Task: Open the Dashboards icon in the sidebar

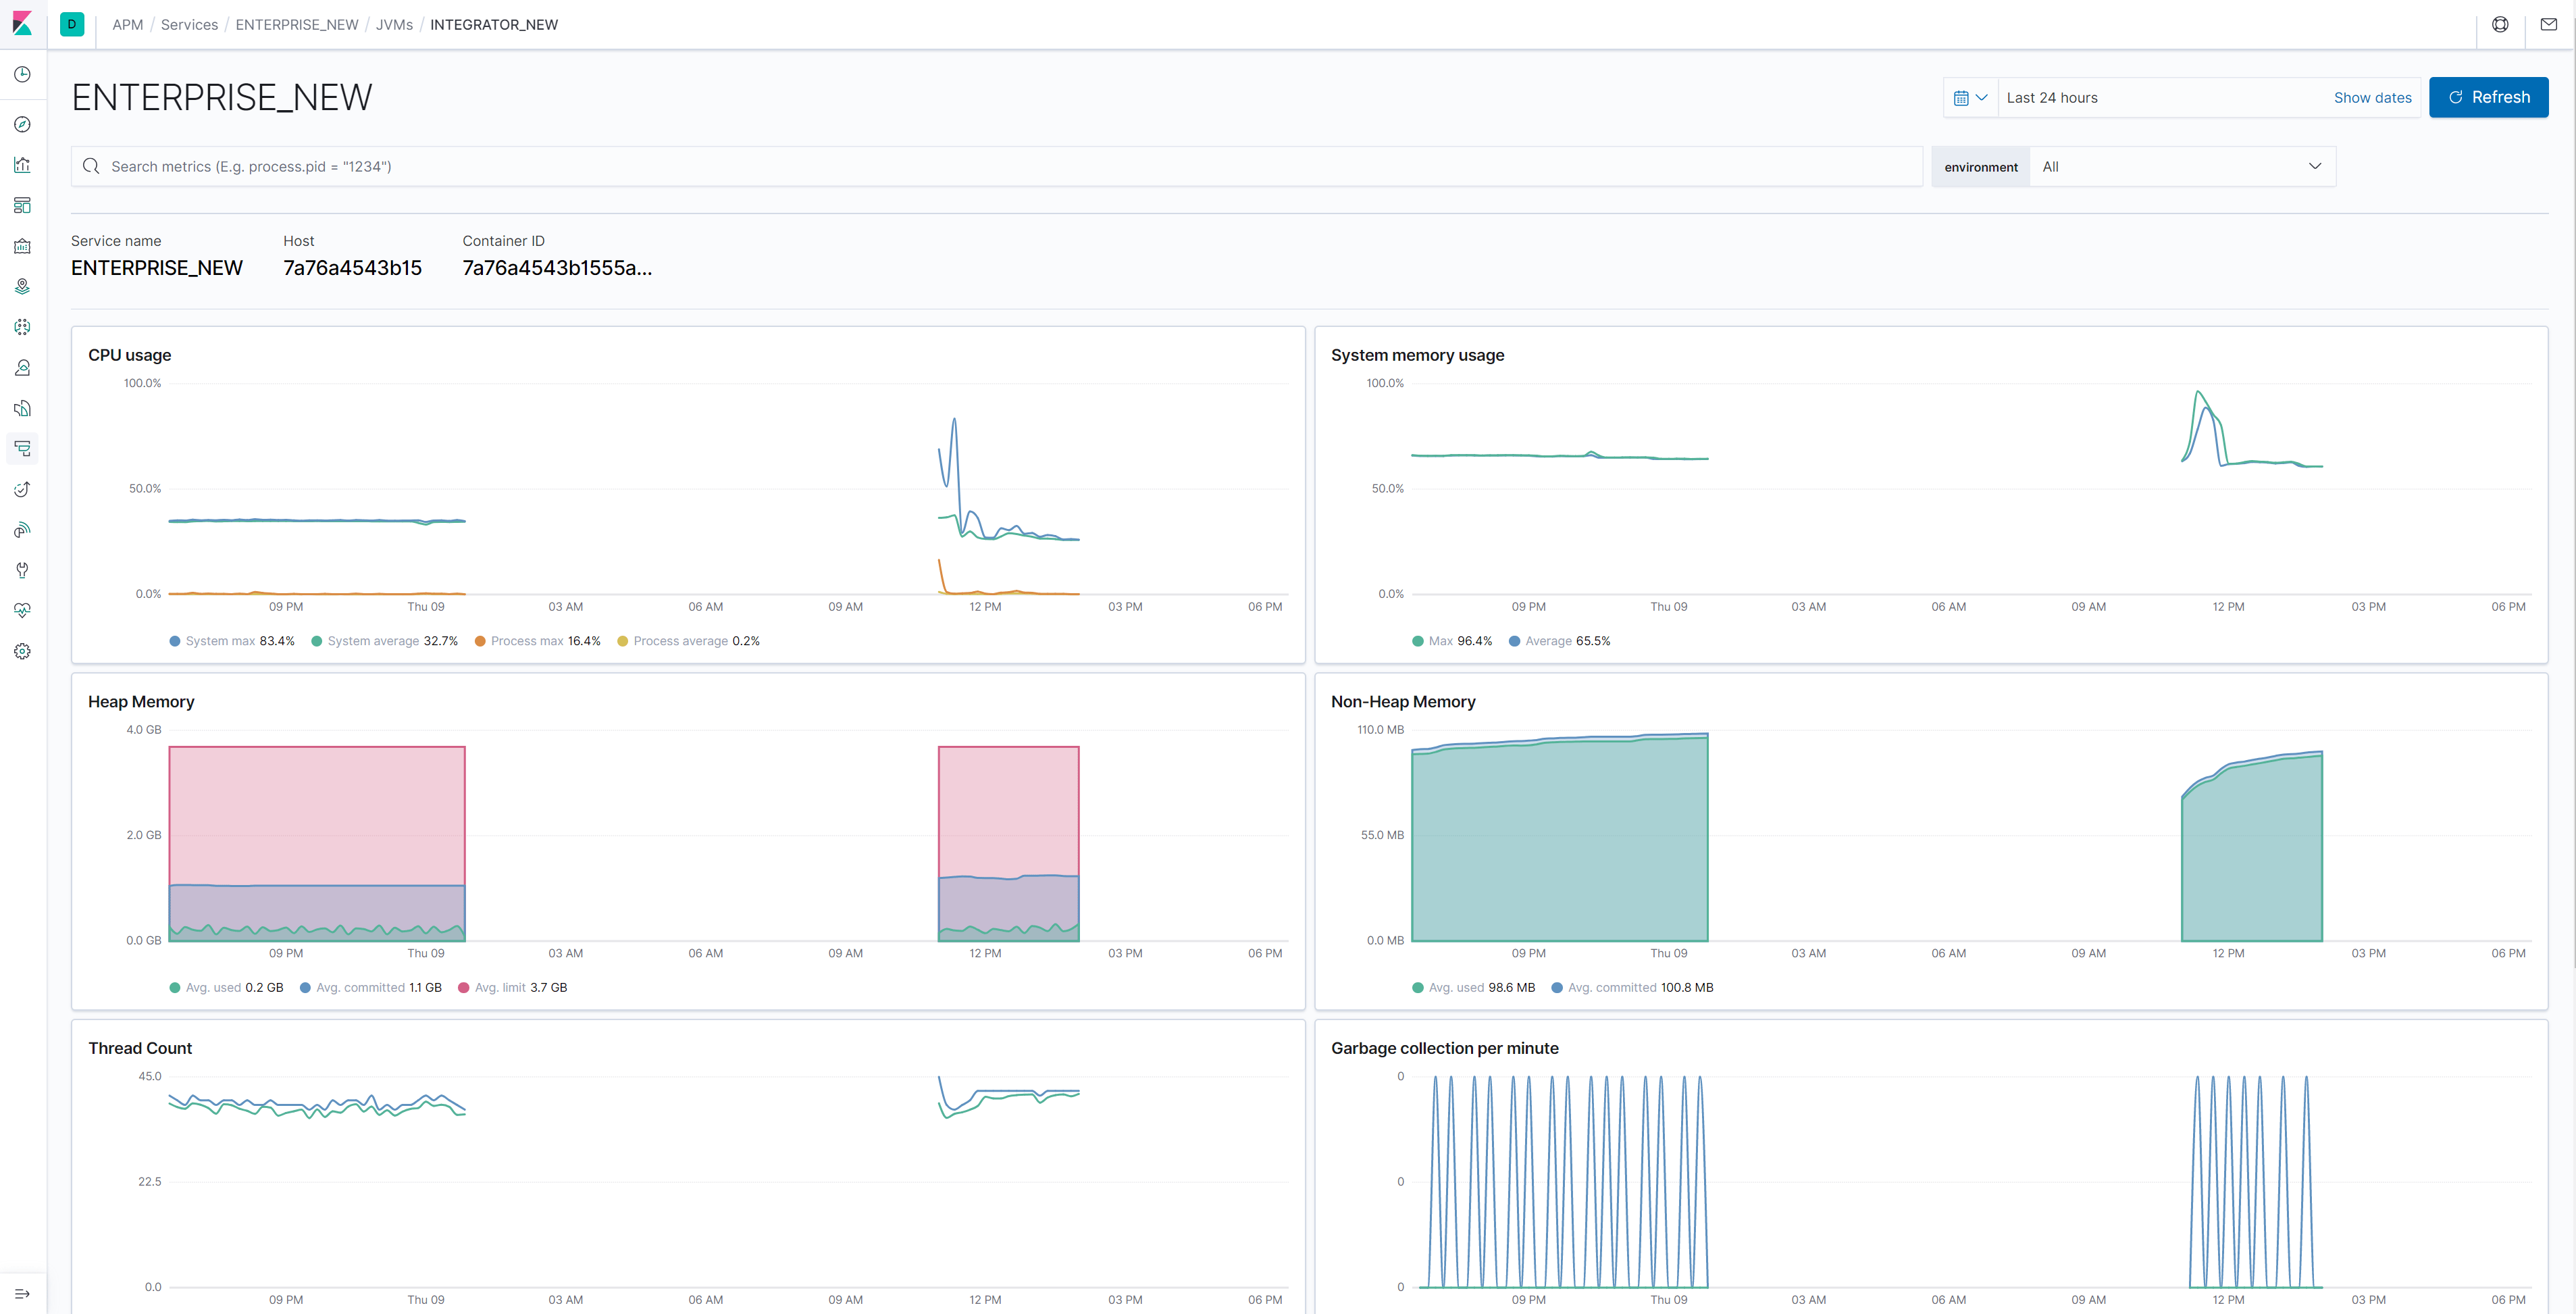Action: tap(22, 205)
